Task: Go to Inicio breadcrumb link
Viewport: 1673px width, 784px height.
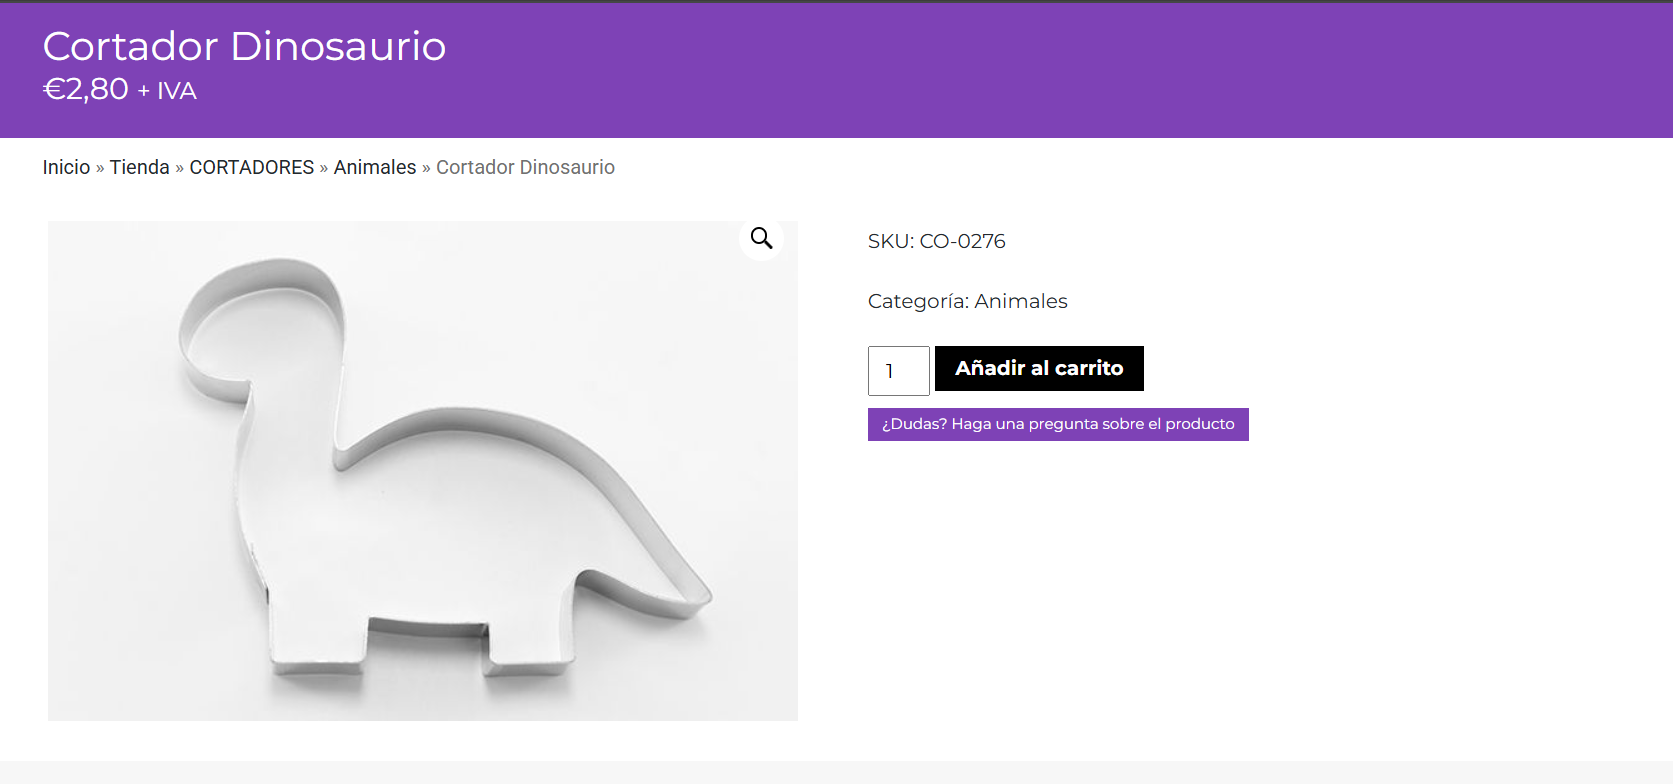Action: point(66,167)
